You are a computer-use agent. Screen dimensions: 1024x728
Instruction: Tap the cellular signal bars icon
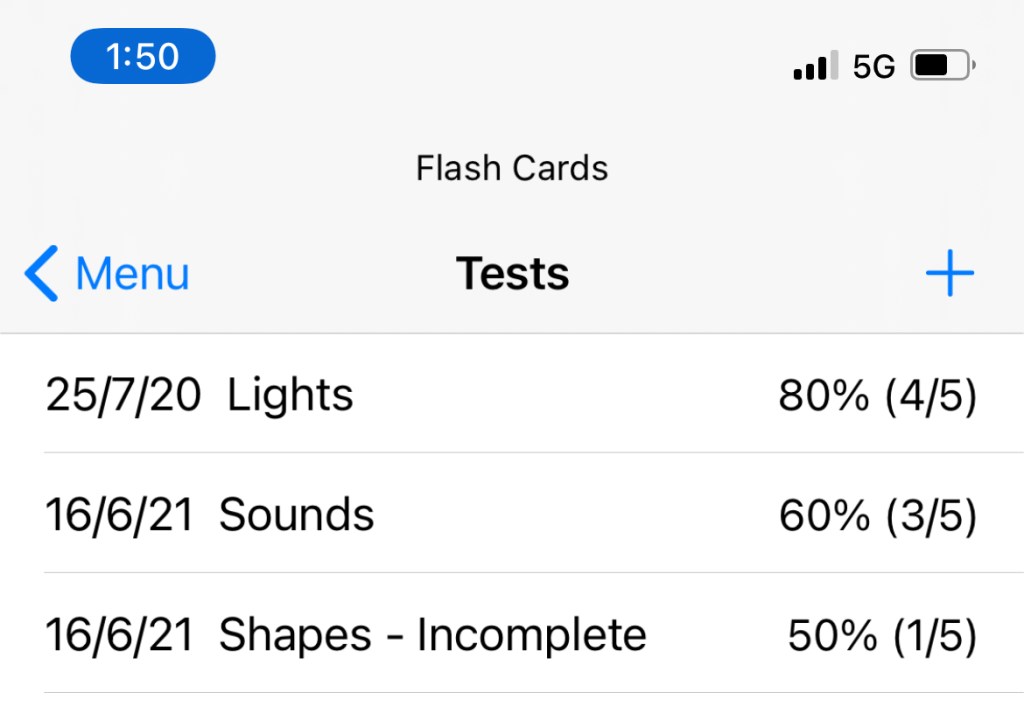tap(815, 68)
